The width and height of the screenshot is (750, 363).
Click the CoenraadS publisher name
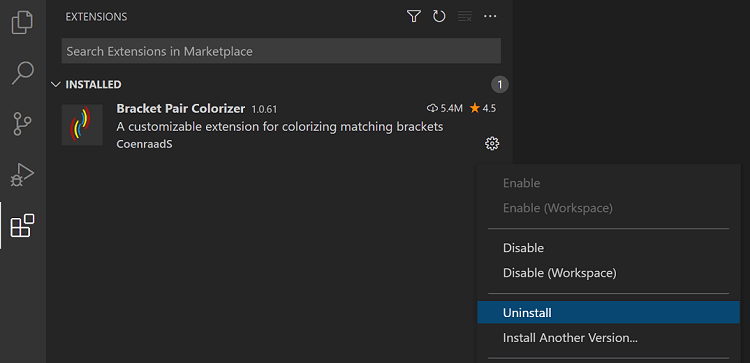coord(144,144)
